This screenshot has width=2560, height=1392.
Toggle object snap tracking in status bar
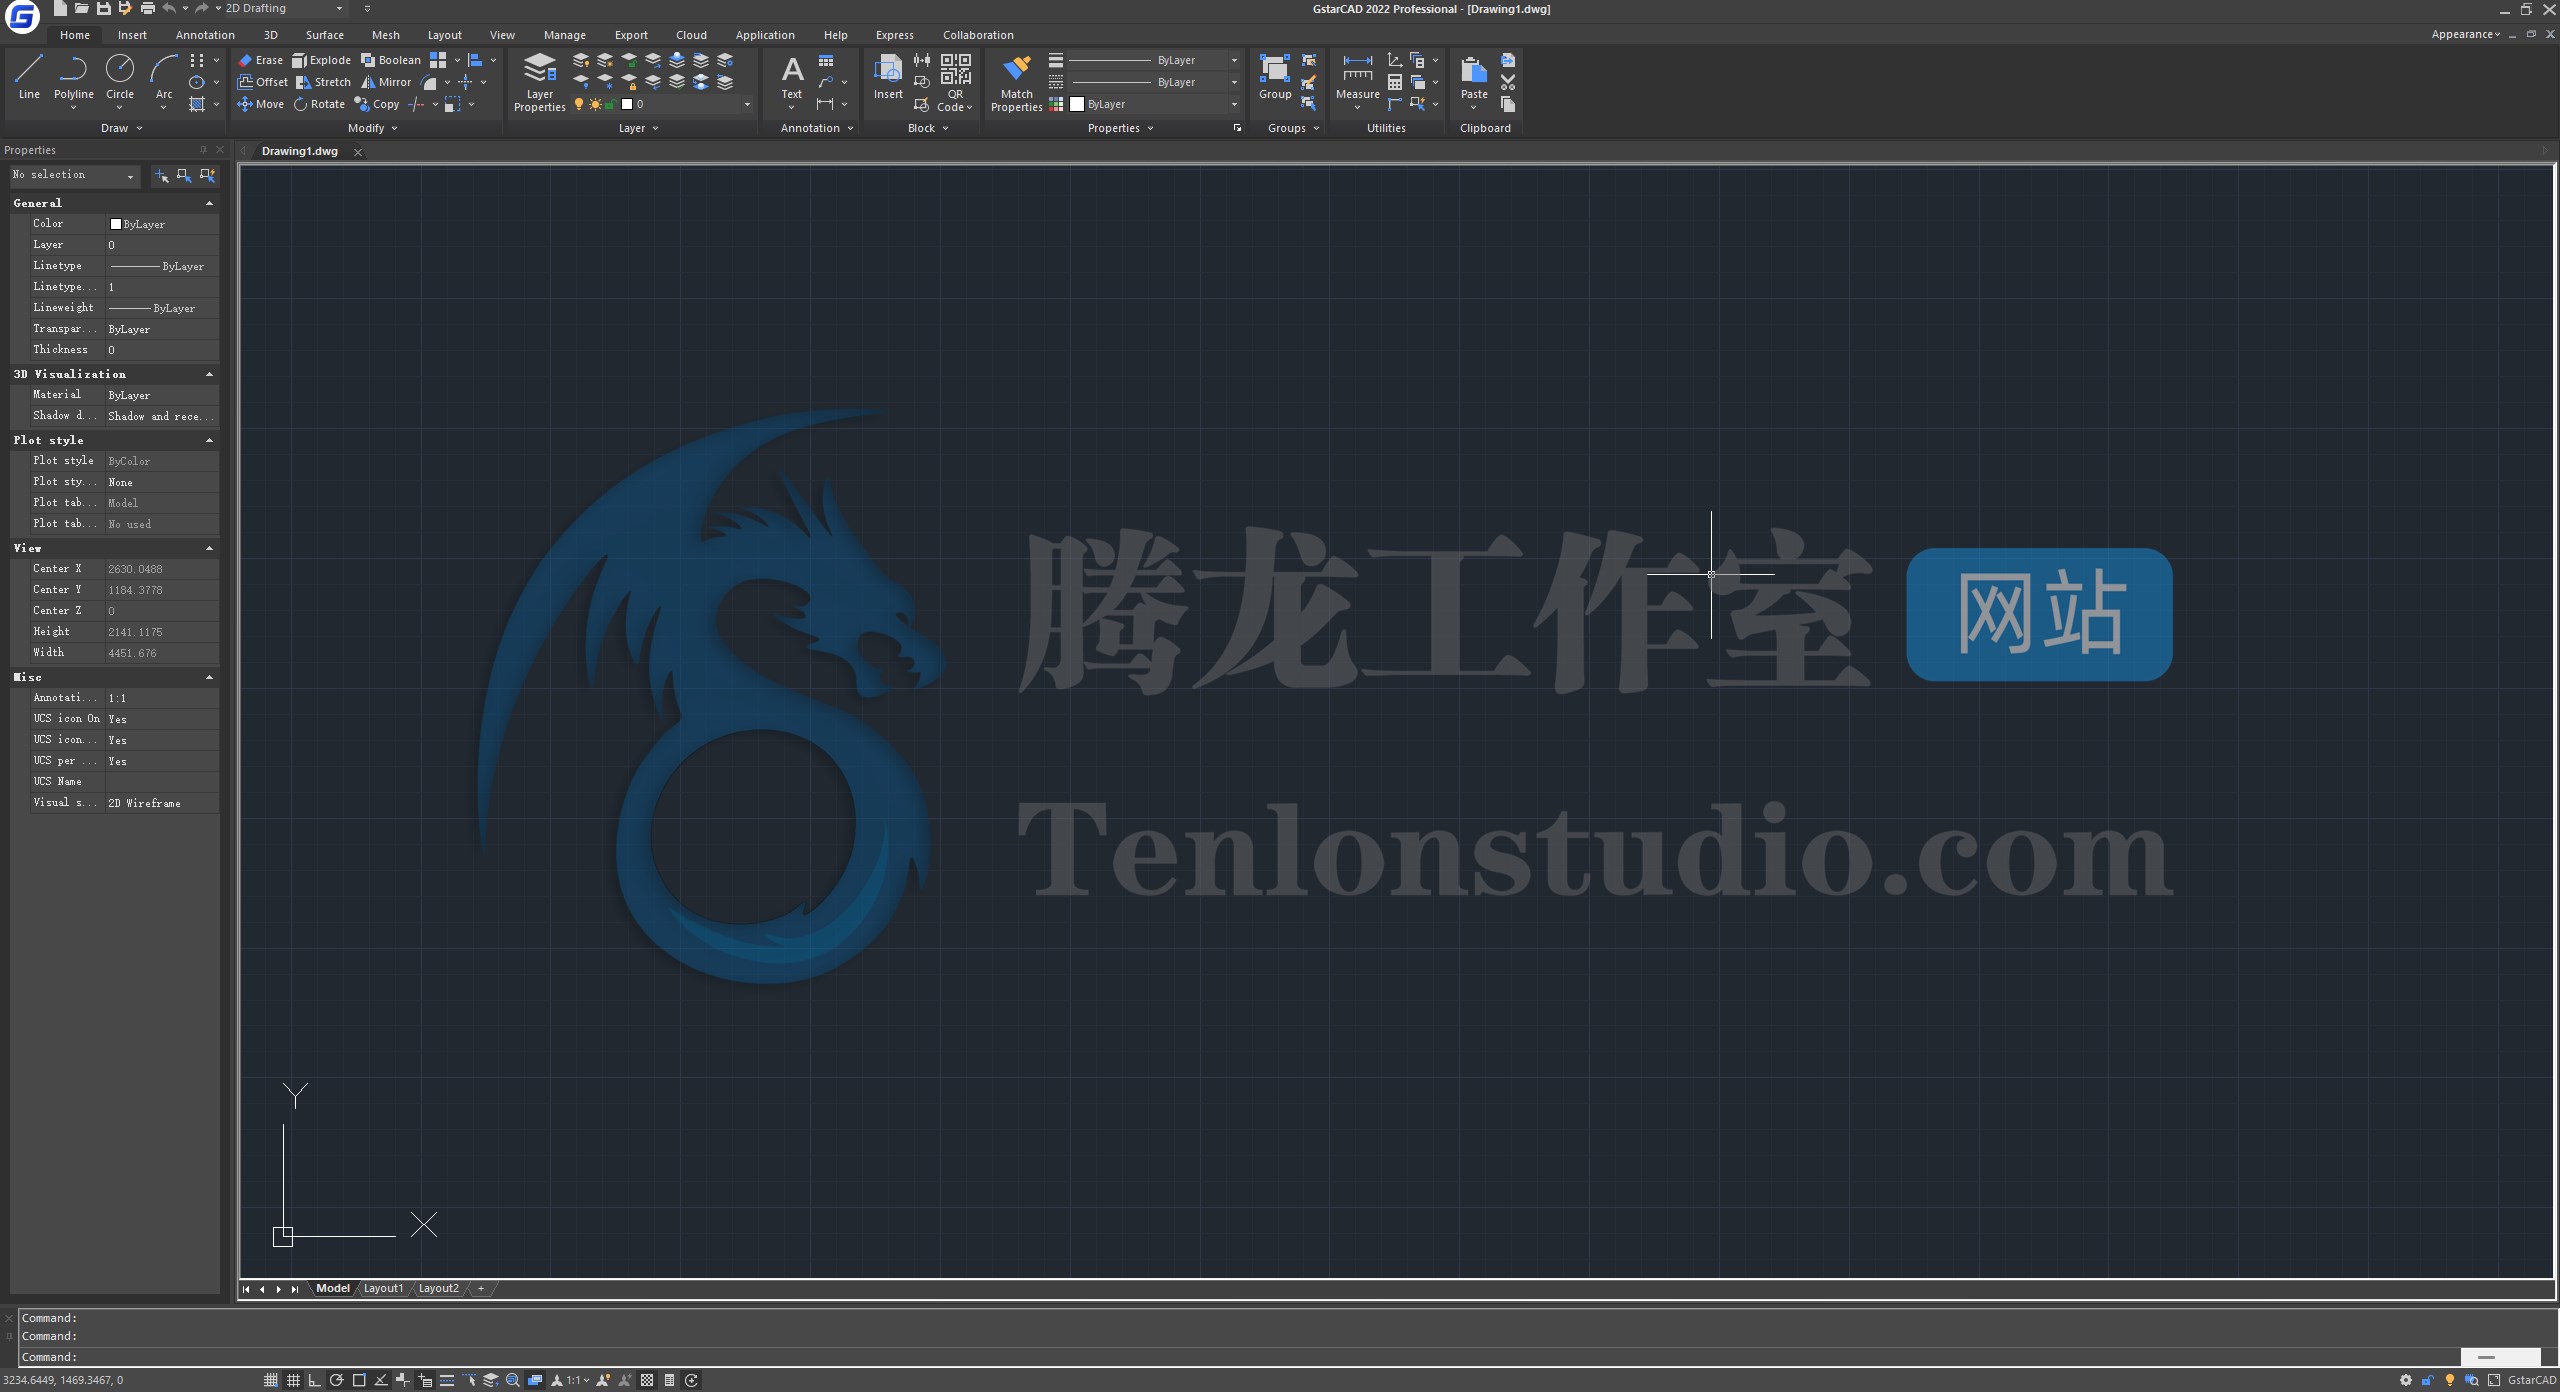coord(381,1380)
